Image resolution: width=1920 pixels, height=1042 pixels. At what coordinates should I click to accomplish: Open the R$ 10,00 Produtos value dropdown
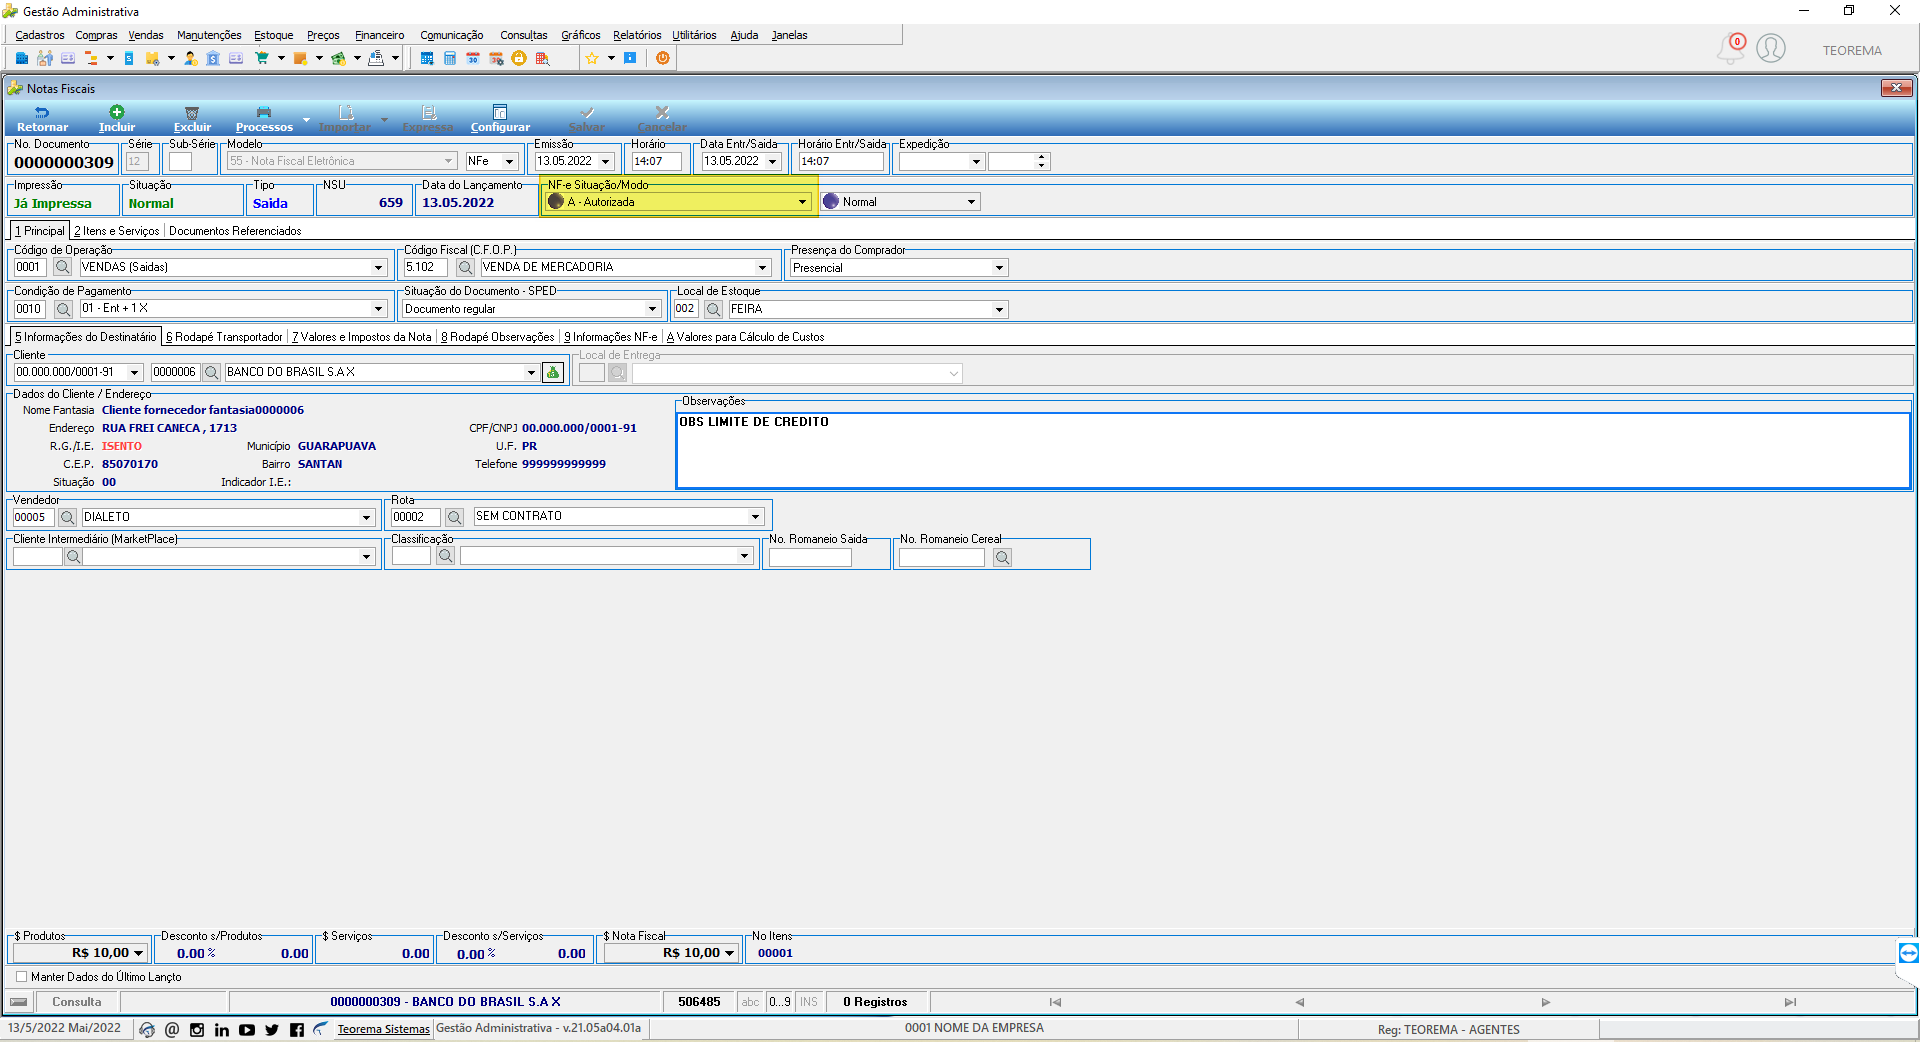tap(138, 953)
